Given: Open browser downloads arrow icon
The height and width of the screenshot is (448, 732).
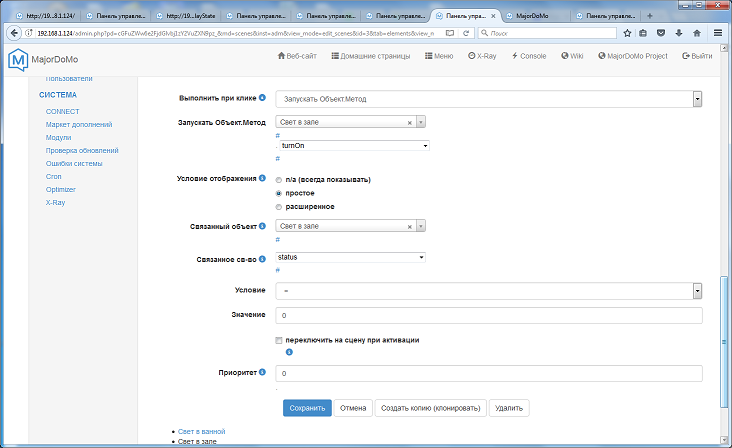Looking at the screenshot, I should click(679, 33).
